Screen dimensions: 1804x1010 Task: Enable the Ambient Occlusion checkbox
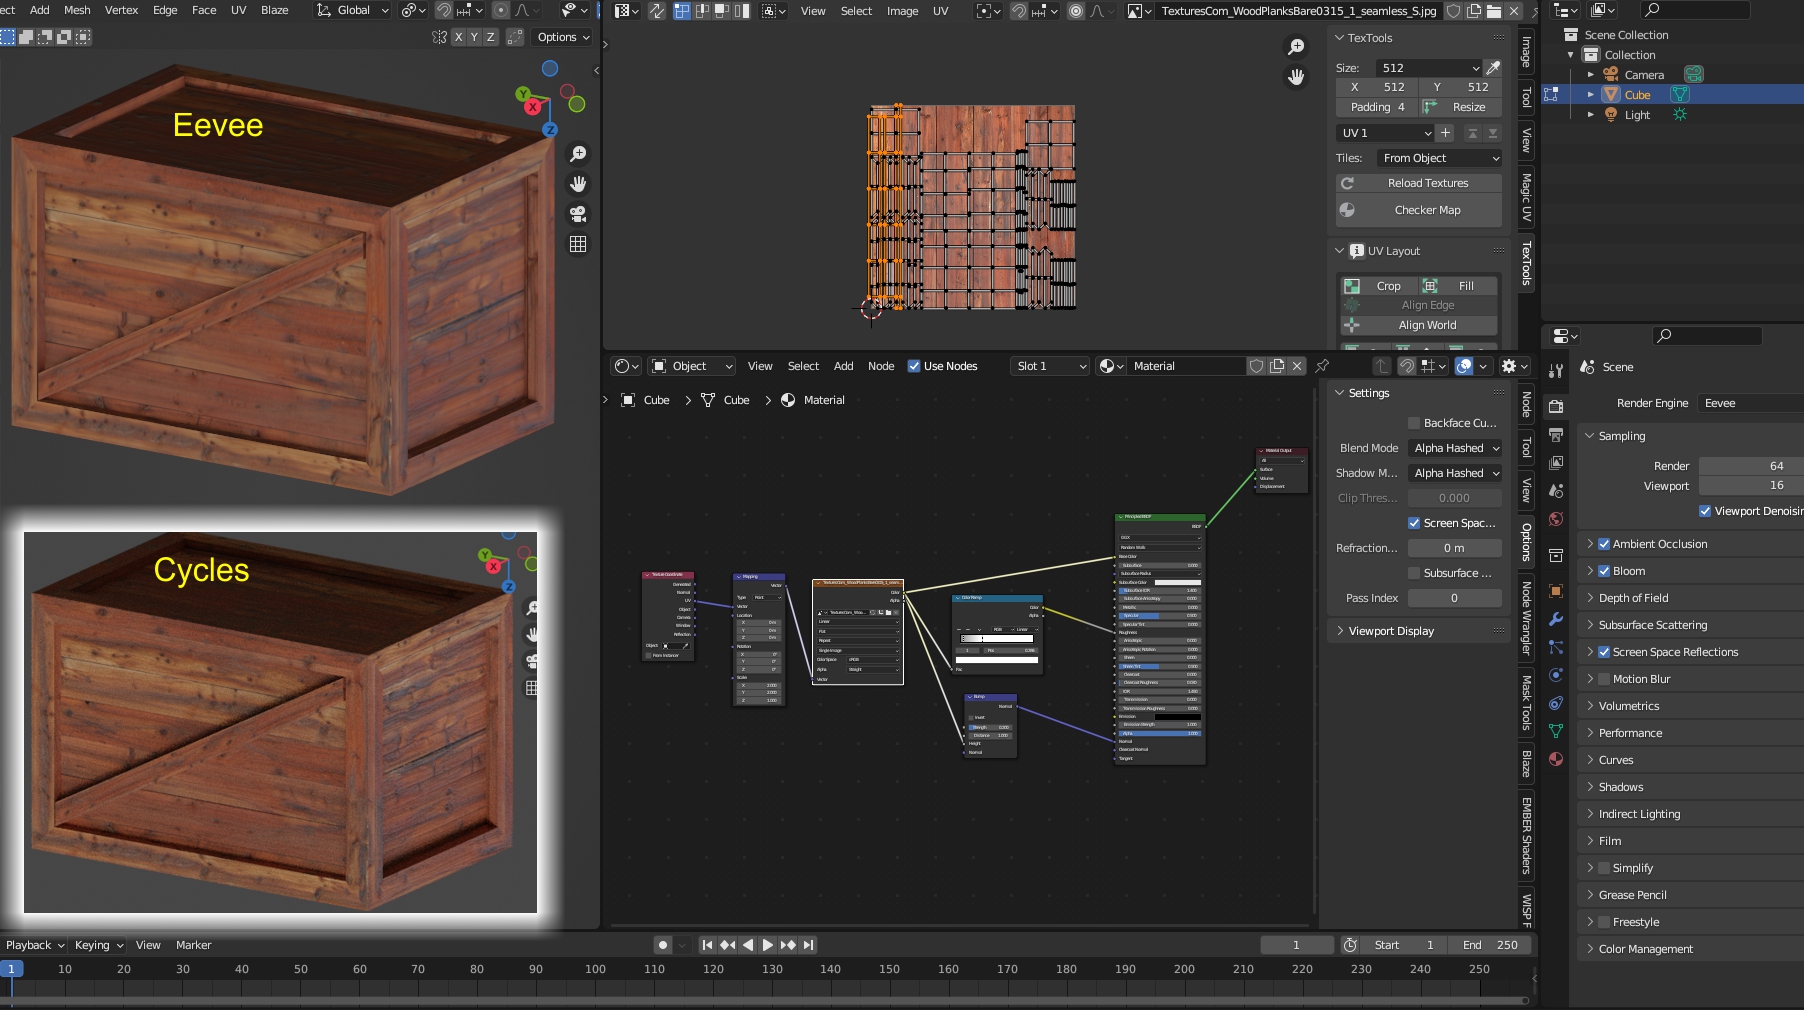(1604, 544)
